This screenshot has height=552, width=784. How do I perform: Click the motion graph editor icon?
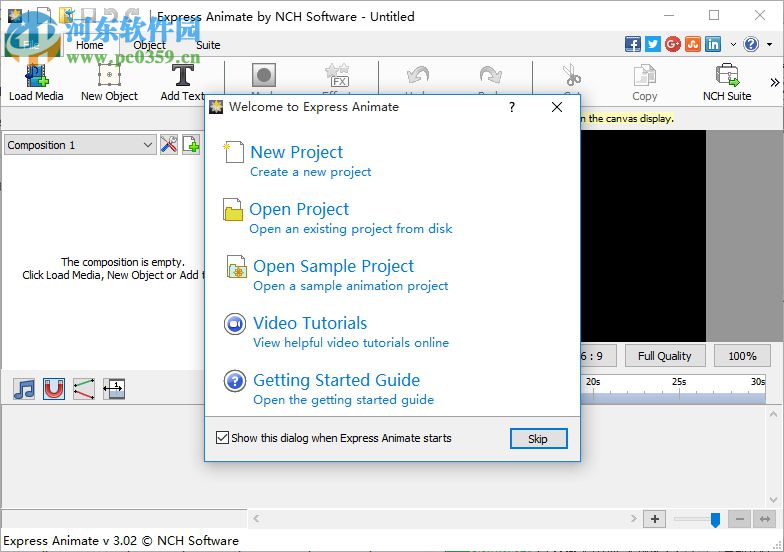tap(84, 388)
